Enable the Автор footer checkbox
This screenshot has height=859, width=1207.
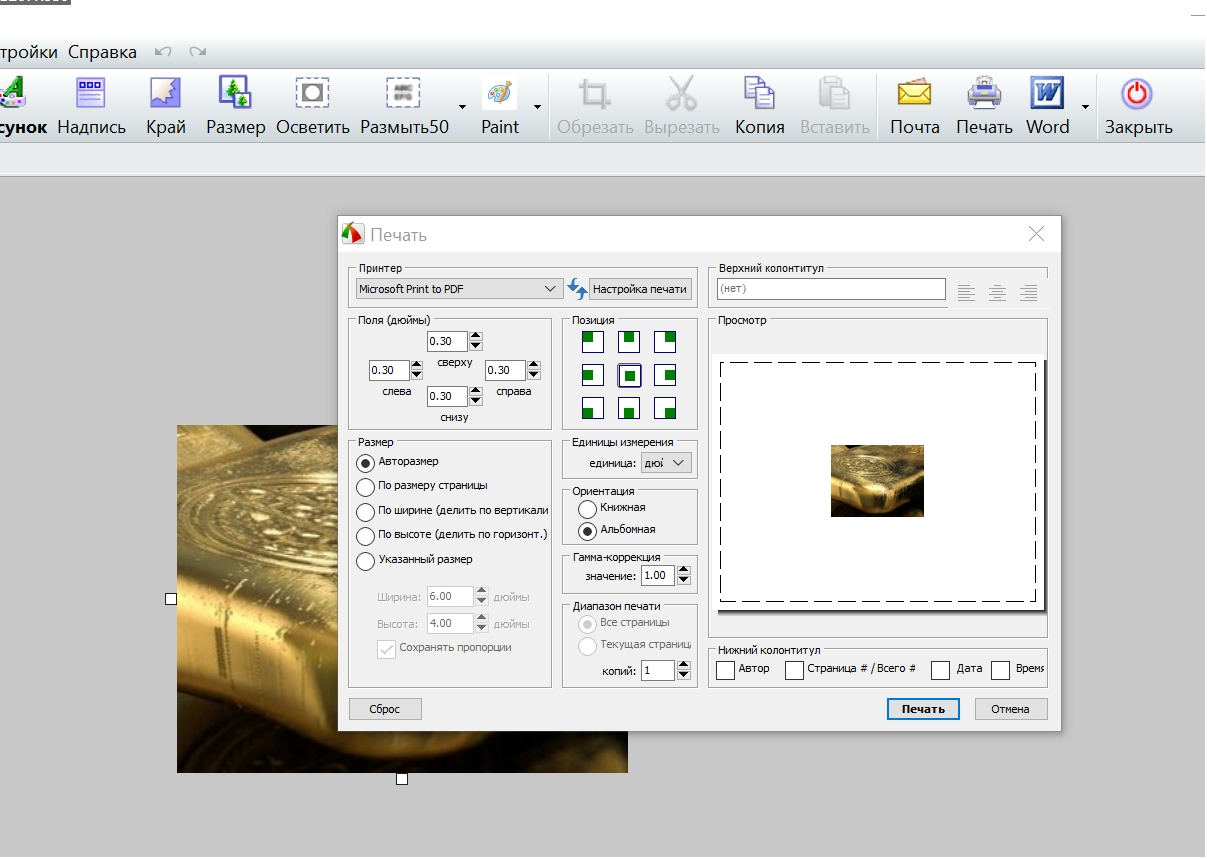coord(726,670)
